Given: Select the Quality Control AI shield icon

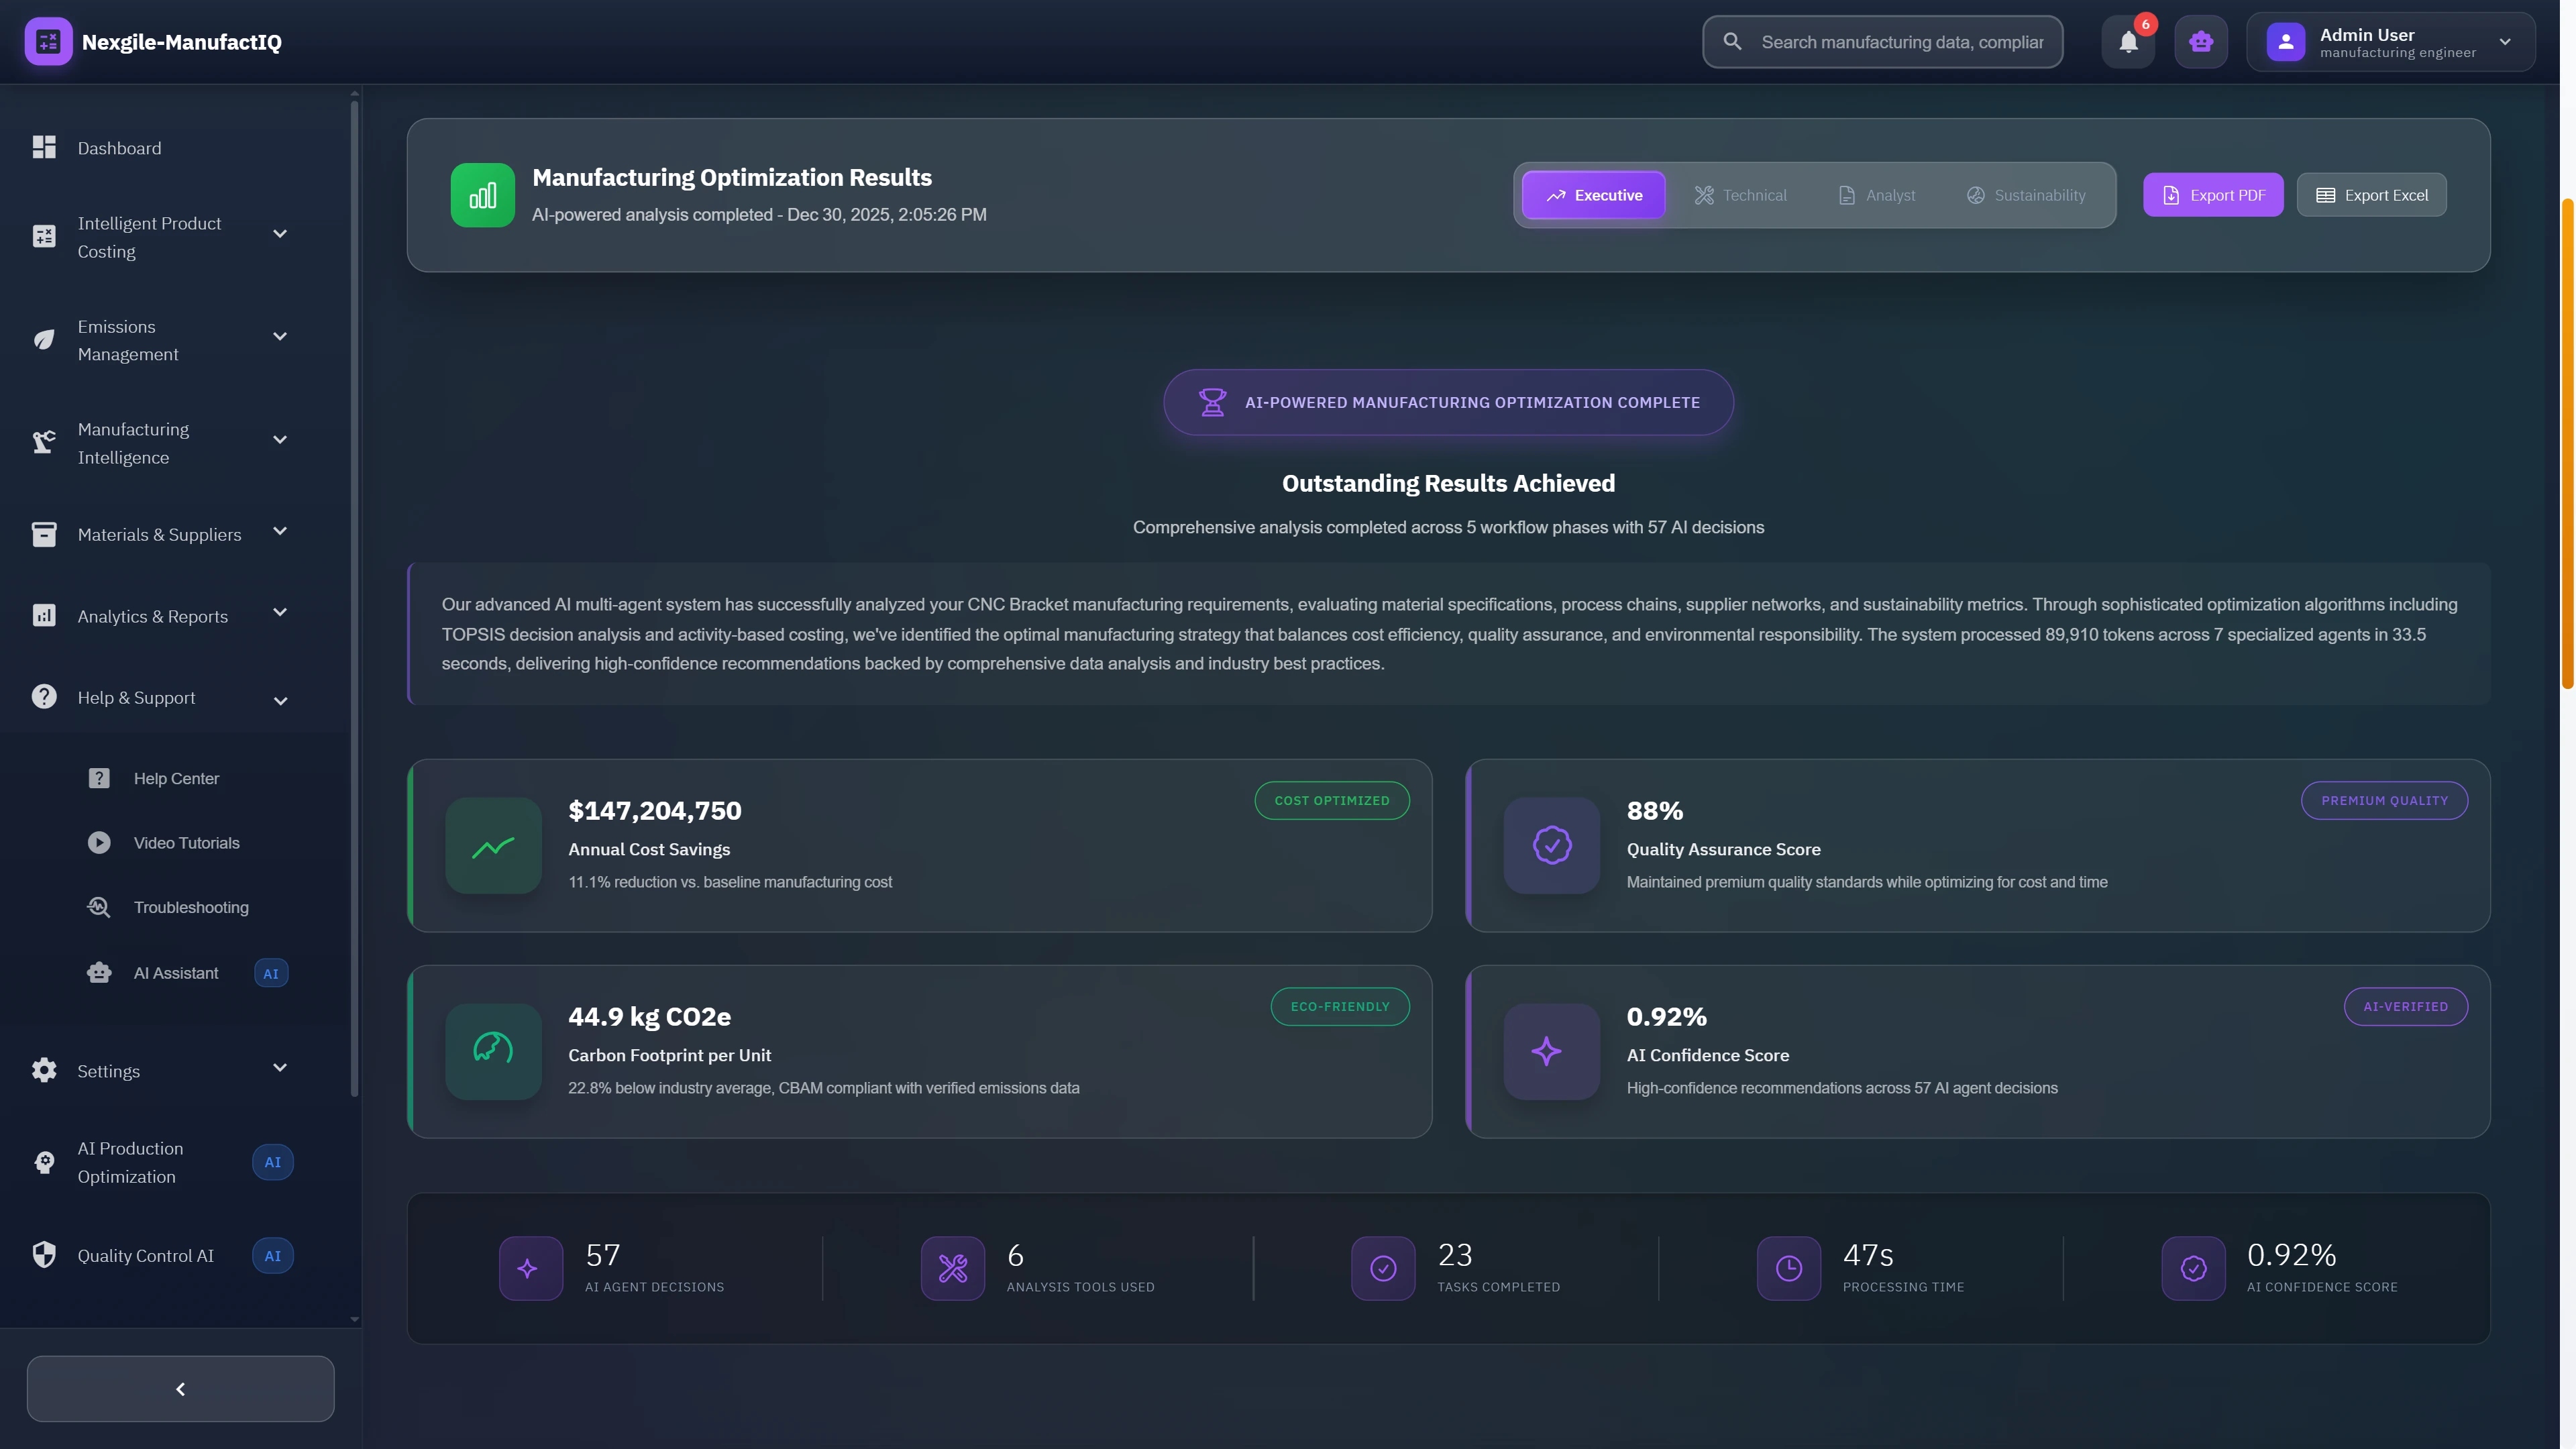Looking at the screenshot, I should pos(43,1254).
